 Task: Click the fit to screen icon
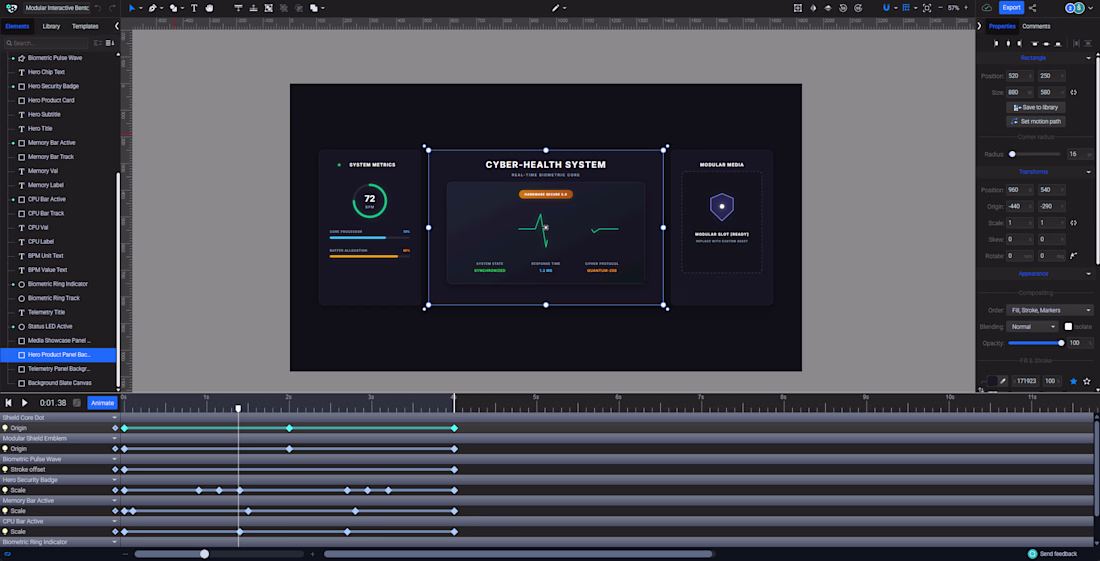coord(927,8)
